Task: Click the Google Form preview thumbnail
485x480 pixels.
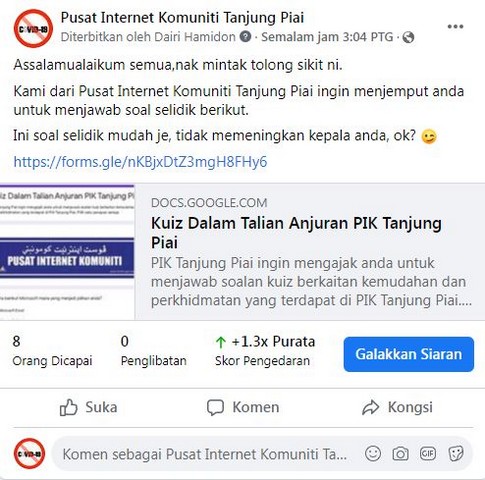Action: 67,252
